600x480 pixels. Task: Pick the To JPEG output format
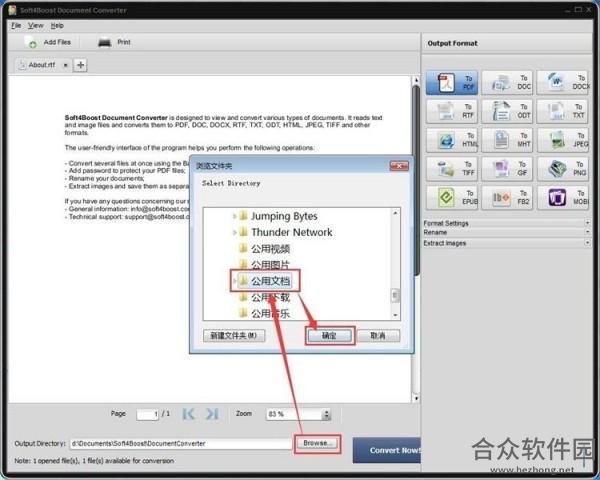tap(563, 140)
